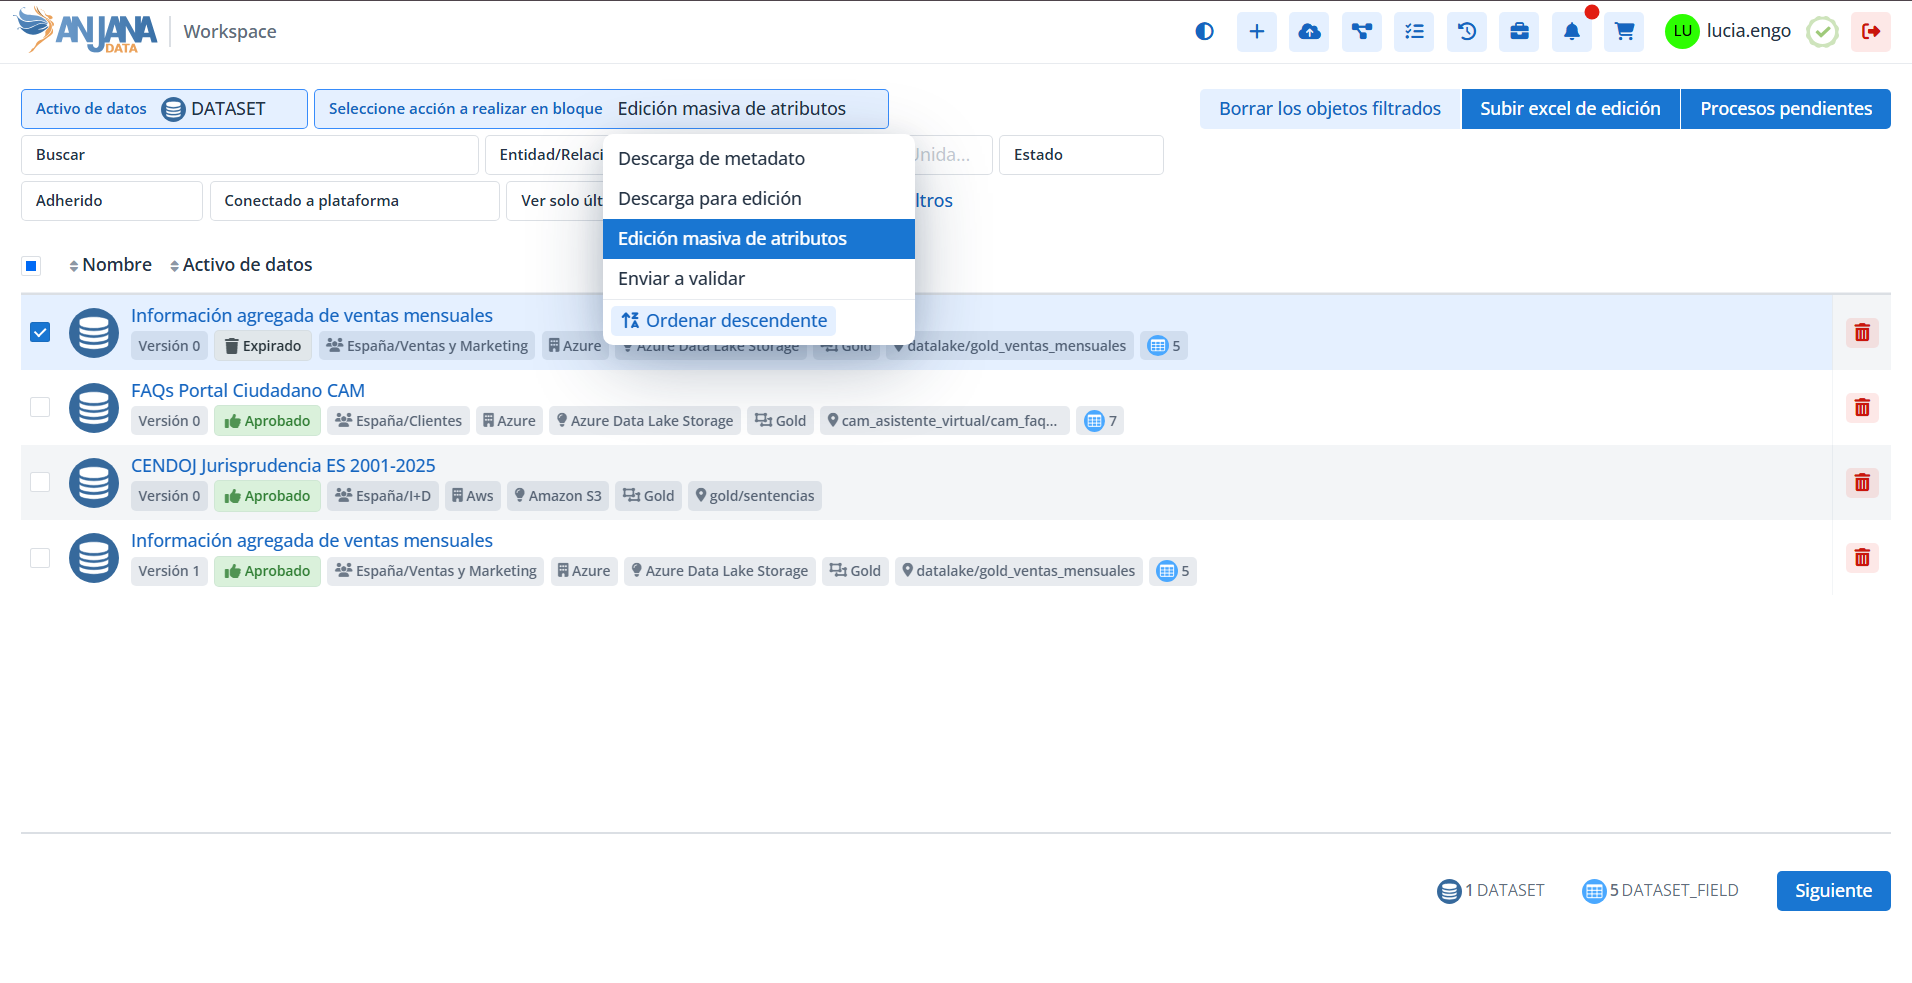Viewport: 1912px width, 983px height.
Task: Open the shopping cart icon
Action: point(1625,32)
